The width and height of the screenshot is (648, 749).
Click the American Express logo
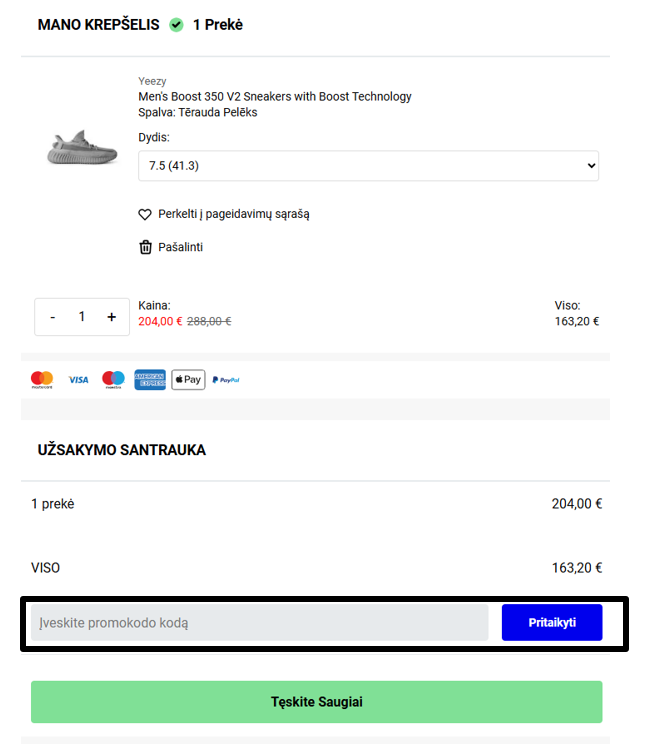click(x=150, y=380)
